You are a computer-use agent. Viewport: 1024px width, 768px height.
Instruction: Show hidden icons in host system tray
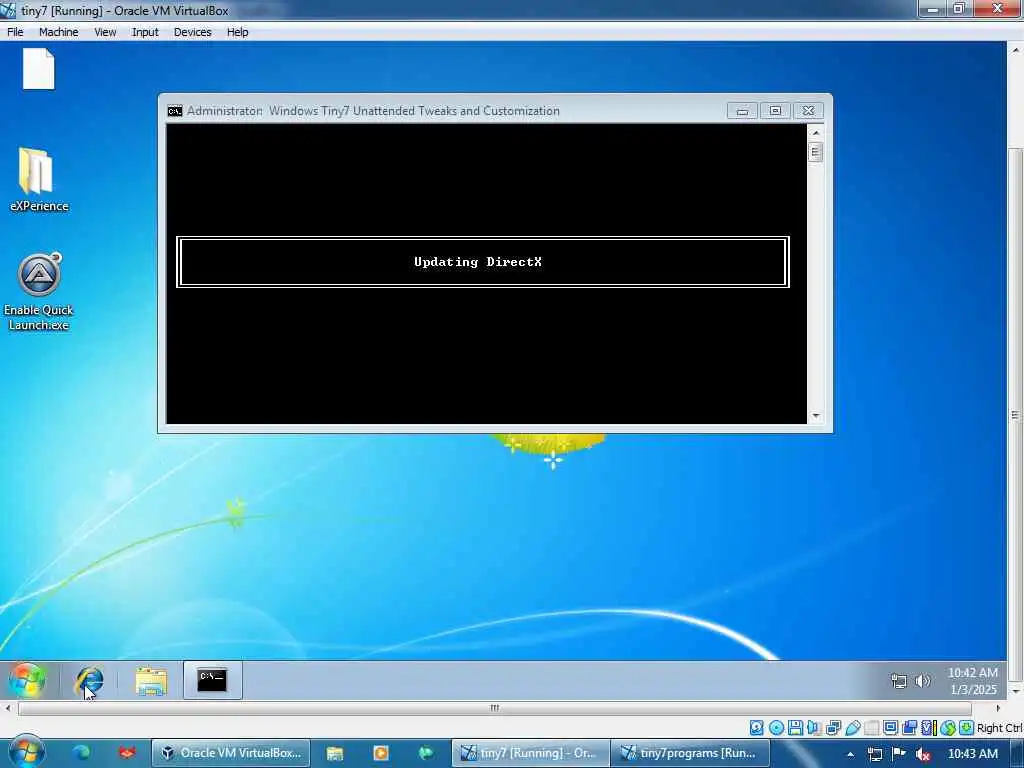coord(850,754)
